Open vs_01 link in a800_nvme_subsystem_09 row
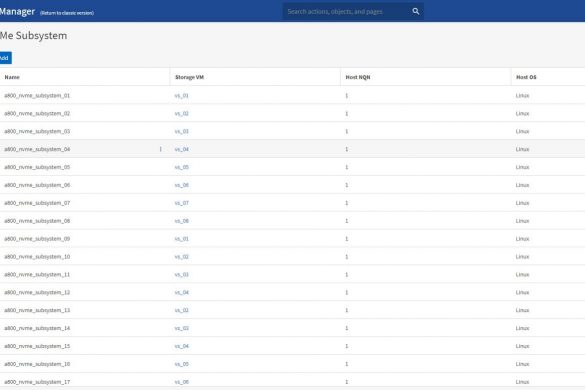The image size is (585, 390). click(x=182, y=239)
